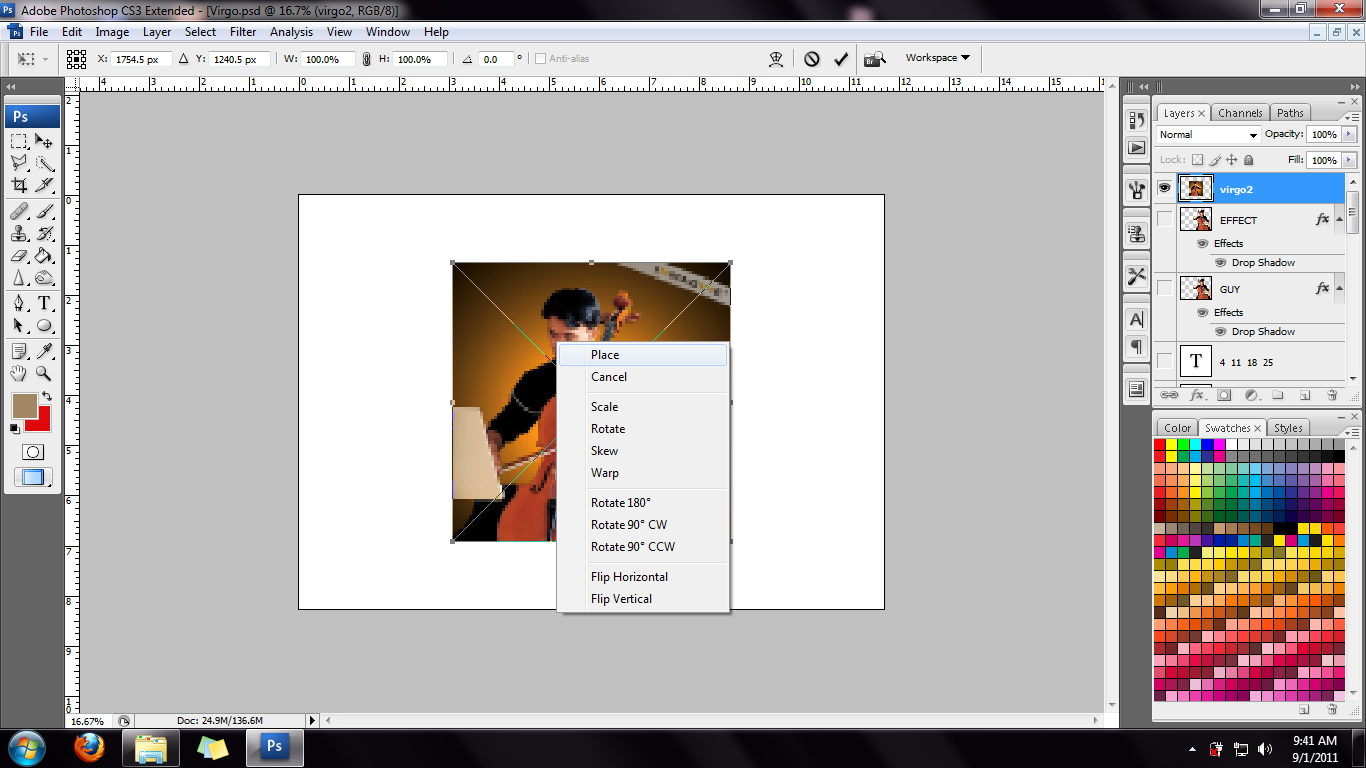Change screen mode button
The height and width of the screenshot is (768, 1366).
[x=33, y=477]
